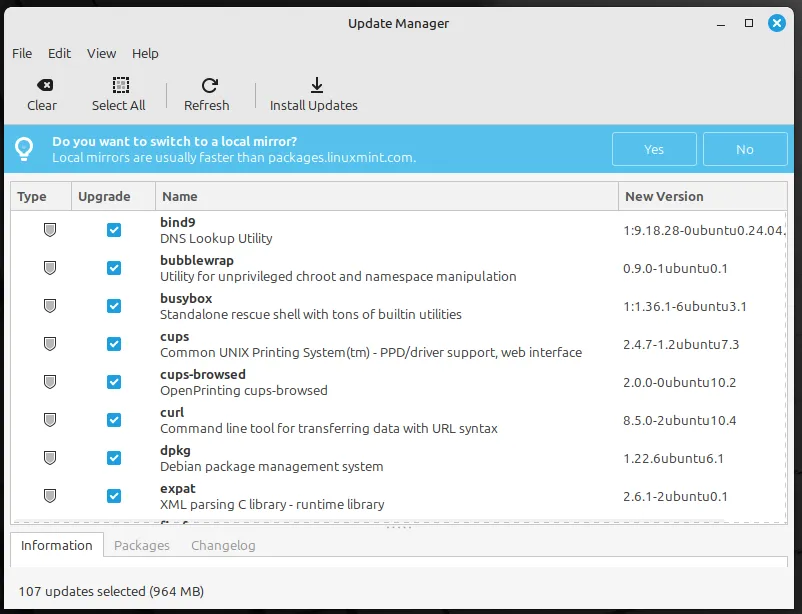This screenshot has width=802, height=614.
Task: Sort by New Version column header
Action: [700, 197]
